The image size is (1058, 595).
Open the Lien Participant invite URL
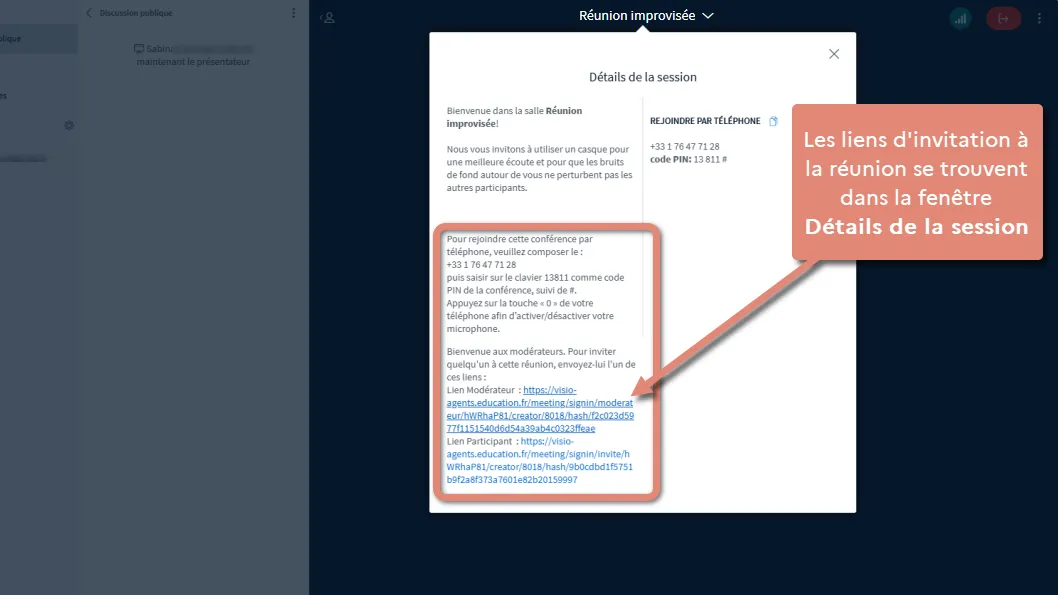pyautogui.click(x=539, y=460)
